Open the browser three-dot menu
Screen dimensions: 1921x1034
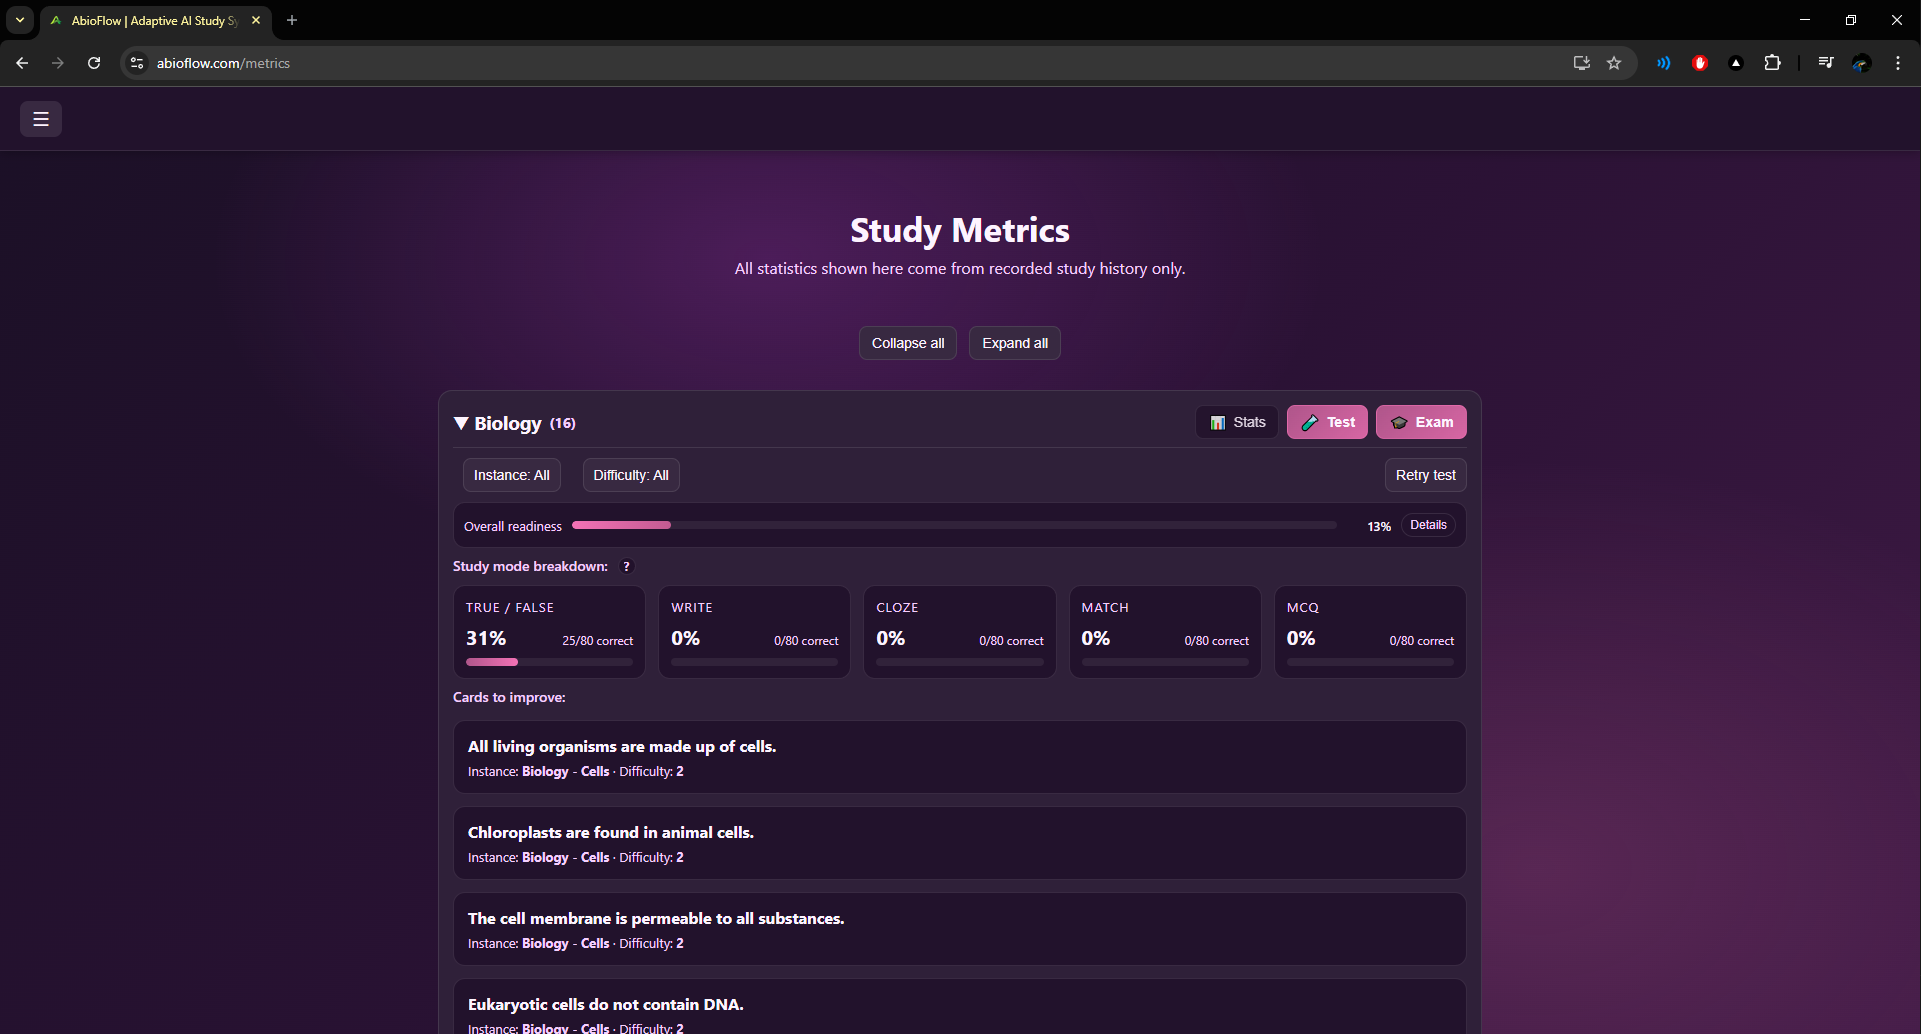pos(1897,62)
